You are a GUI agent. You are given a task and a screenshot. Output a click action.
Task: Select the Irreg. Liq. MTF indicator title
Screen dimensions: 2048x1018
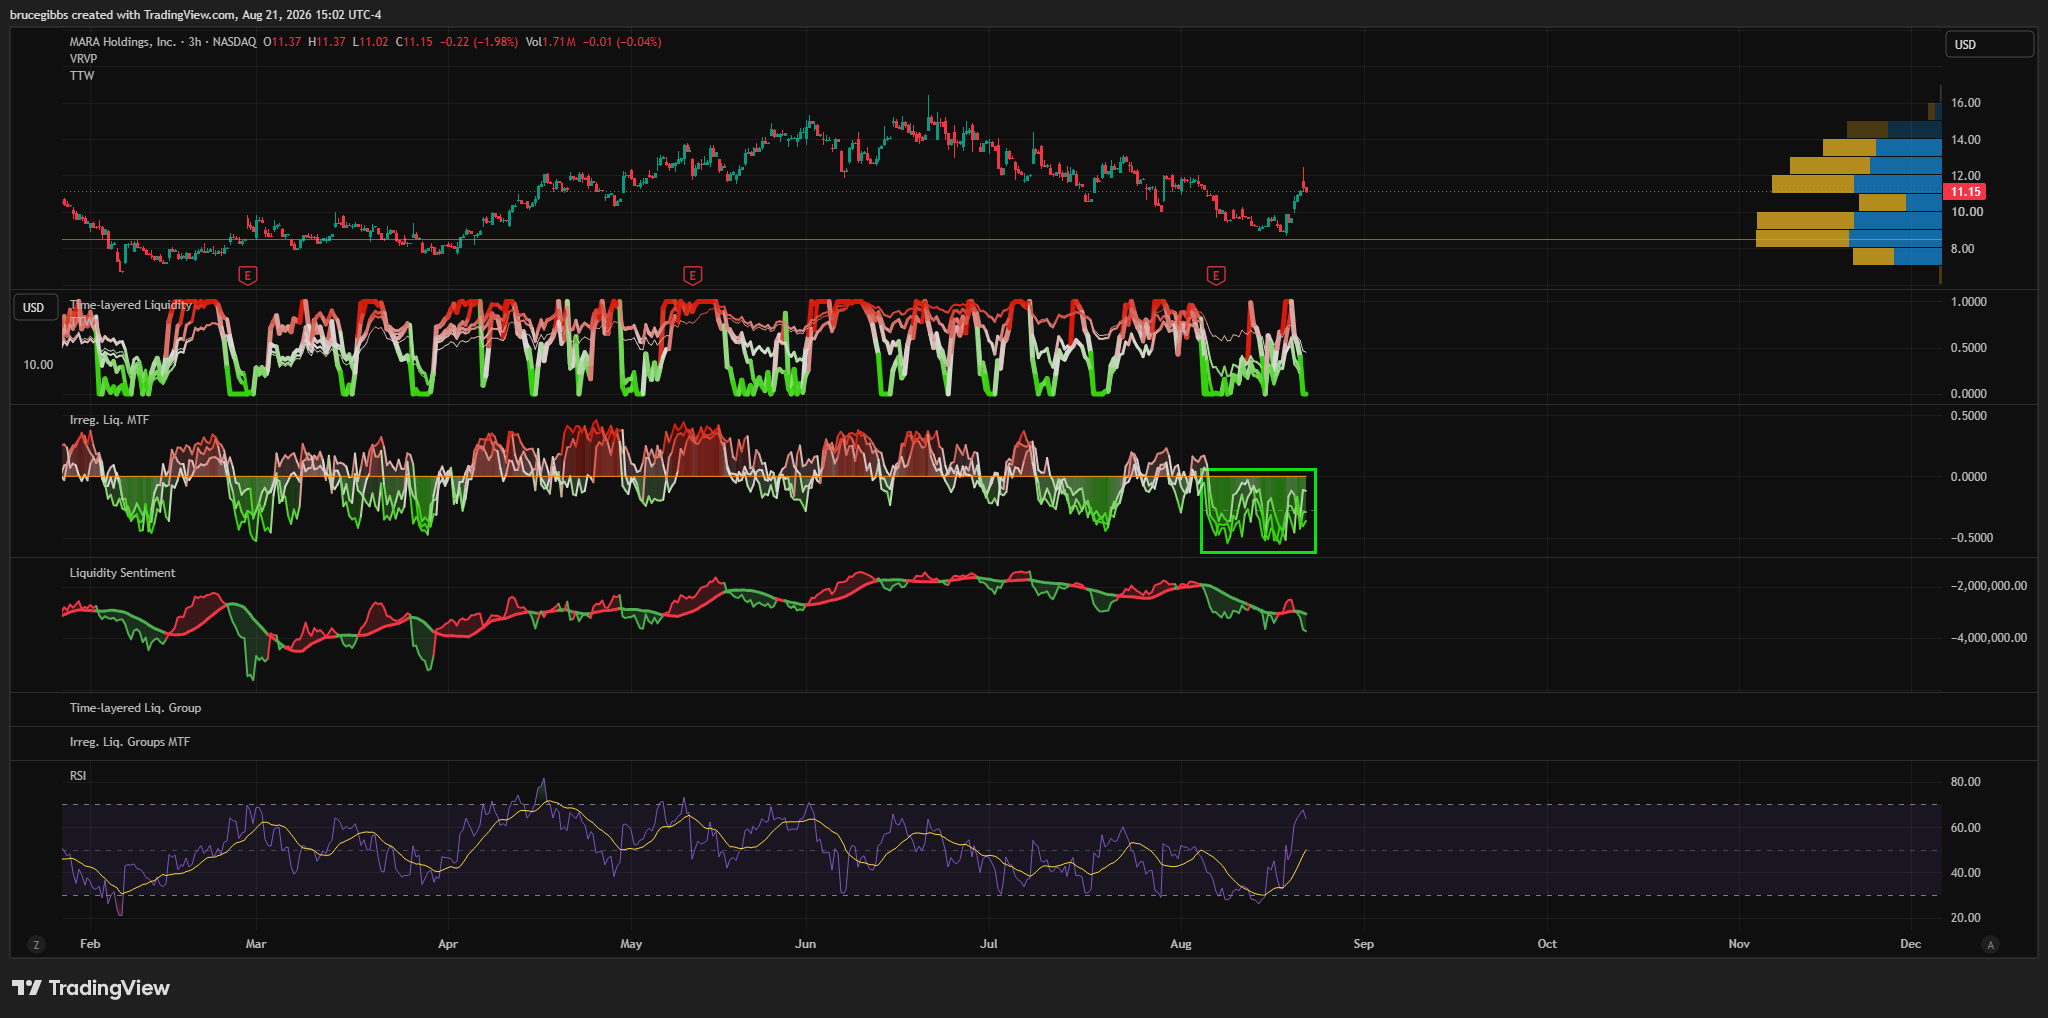(x=109, y=420)
